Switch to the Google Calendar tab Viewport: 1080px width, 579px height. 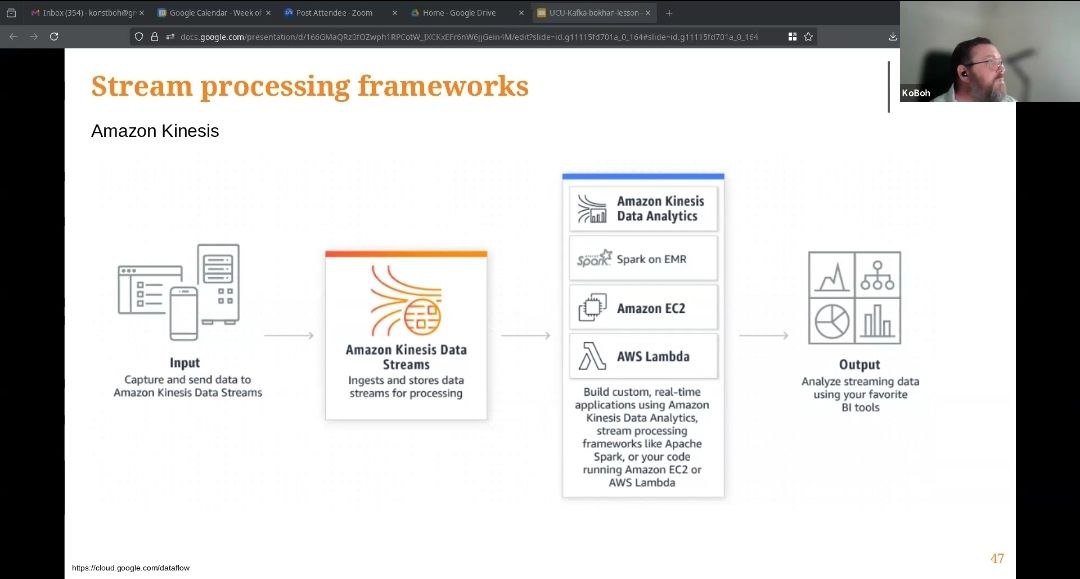point(214,12)
